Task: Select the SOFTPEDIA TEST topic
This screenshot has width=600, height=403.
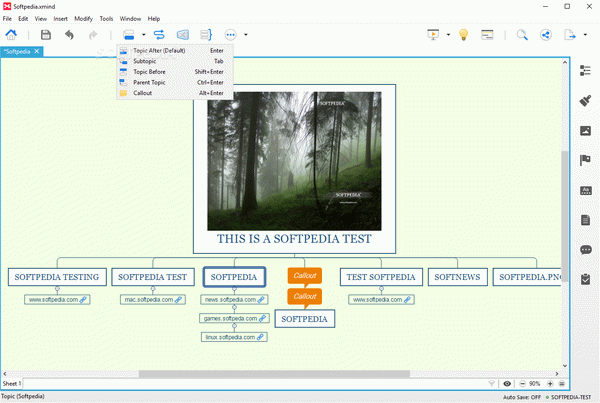Action: point(153,277)
